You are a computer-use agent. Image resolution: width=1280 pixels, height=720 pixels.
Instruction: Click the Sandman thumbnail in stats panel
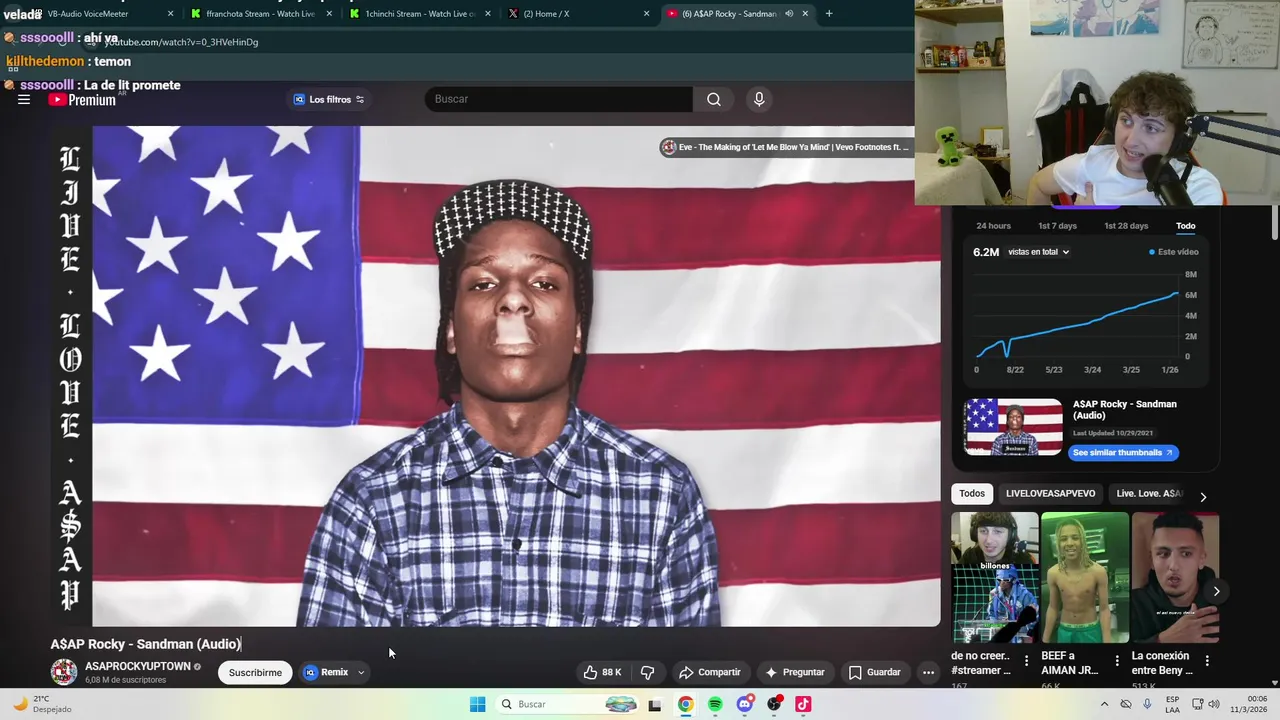pos(1013,427)
